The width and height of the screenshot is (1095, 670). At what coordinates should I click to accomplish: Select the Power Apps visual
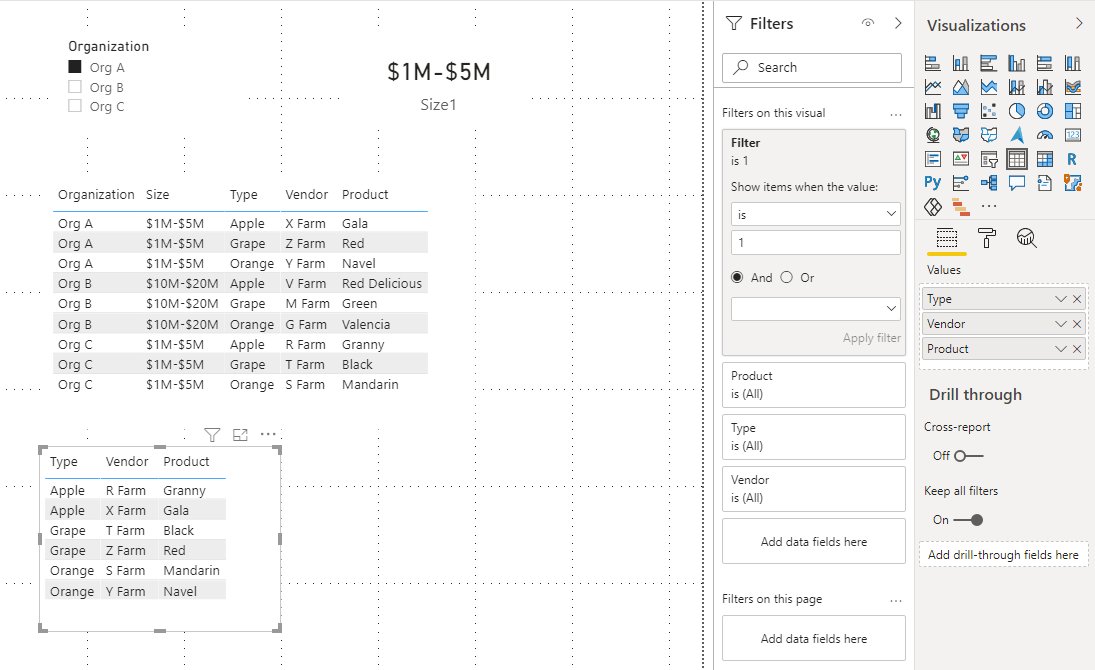tap(932, 207)
